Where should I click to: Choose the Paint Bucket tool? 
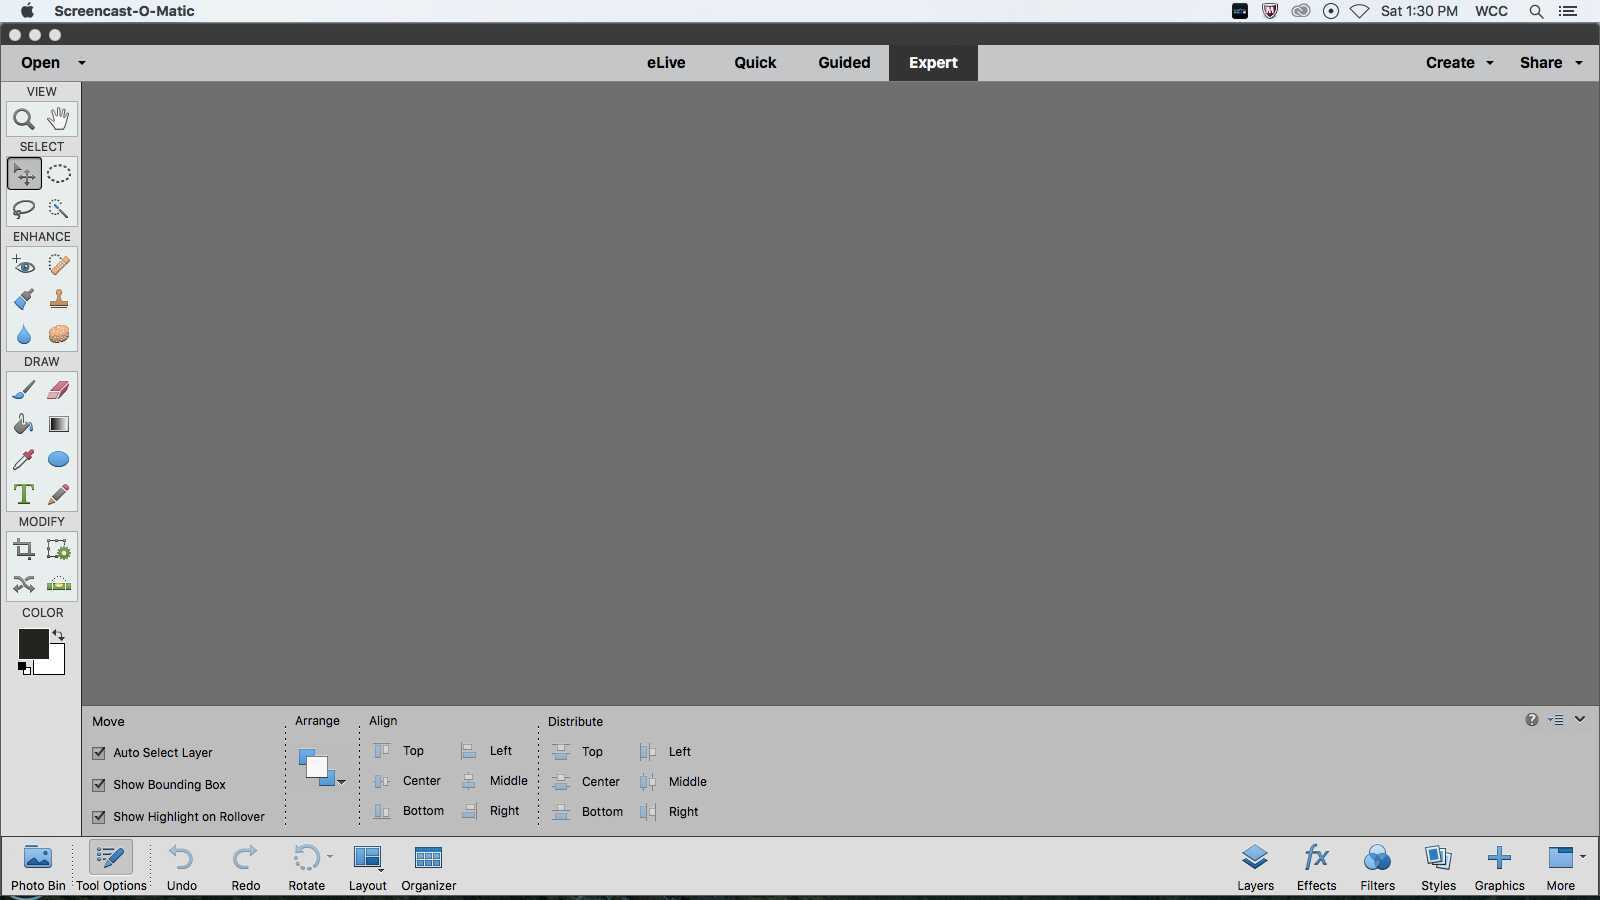pyautogui.click(x=24, y=425)
